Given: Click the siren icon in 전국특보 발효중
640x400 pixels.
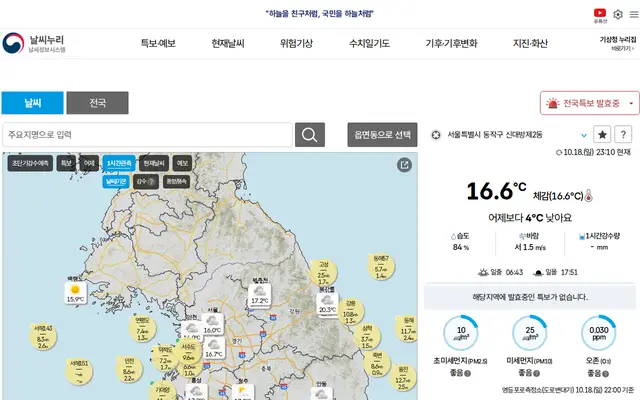Looking at the screenshot, I should [x=553, y=103].
